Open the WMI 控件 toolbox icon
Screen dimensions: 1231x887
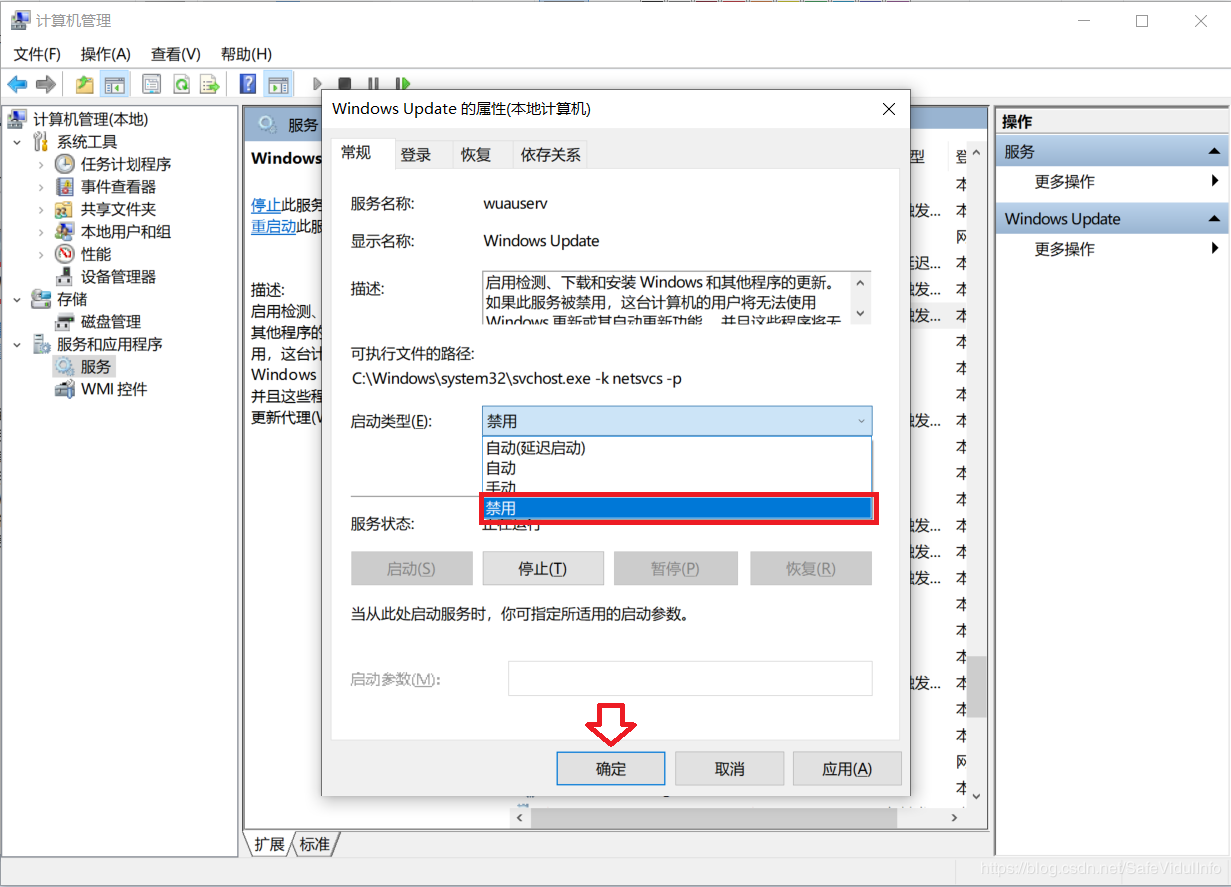(65, 389)
